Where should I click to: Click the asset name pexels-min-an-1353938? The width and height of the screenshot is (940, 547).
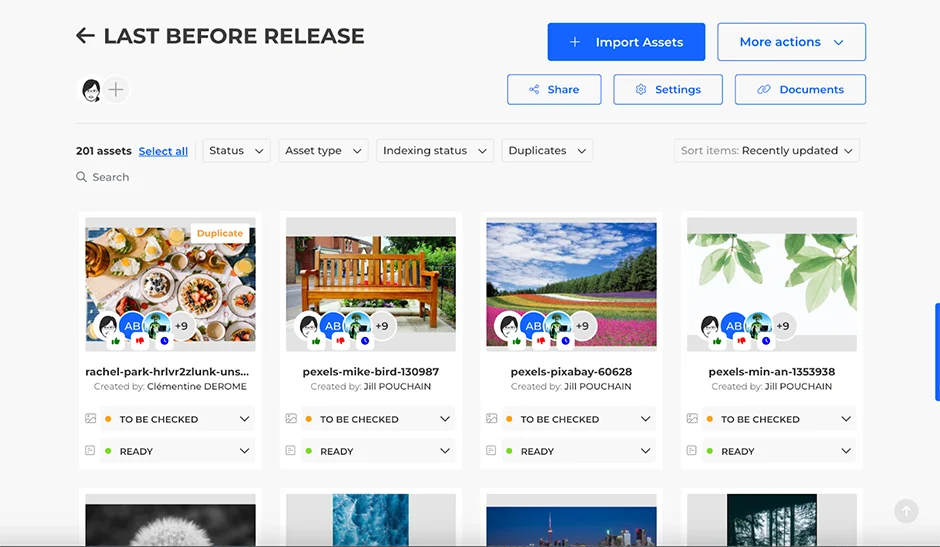click(772, 372)
